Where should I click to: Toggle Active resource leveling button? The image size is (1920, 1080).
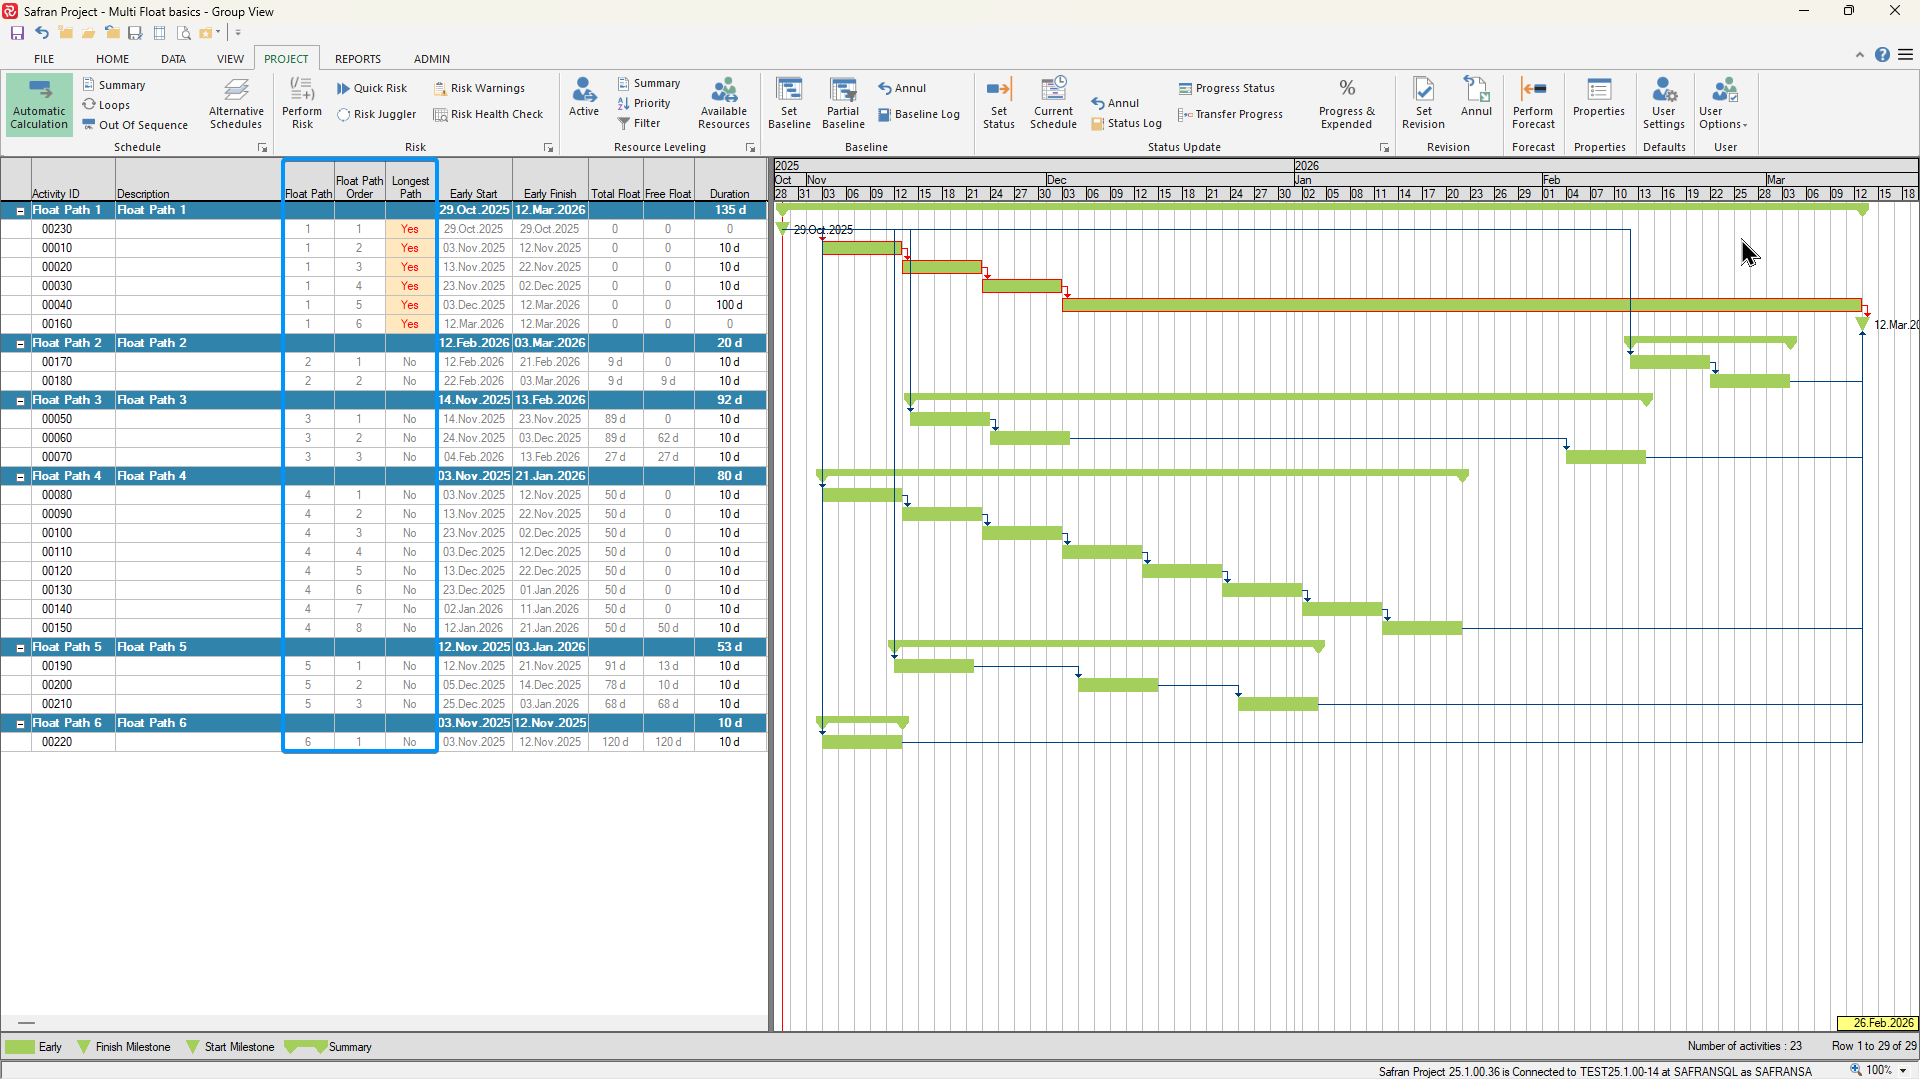click(584, 98)
